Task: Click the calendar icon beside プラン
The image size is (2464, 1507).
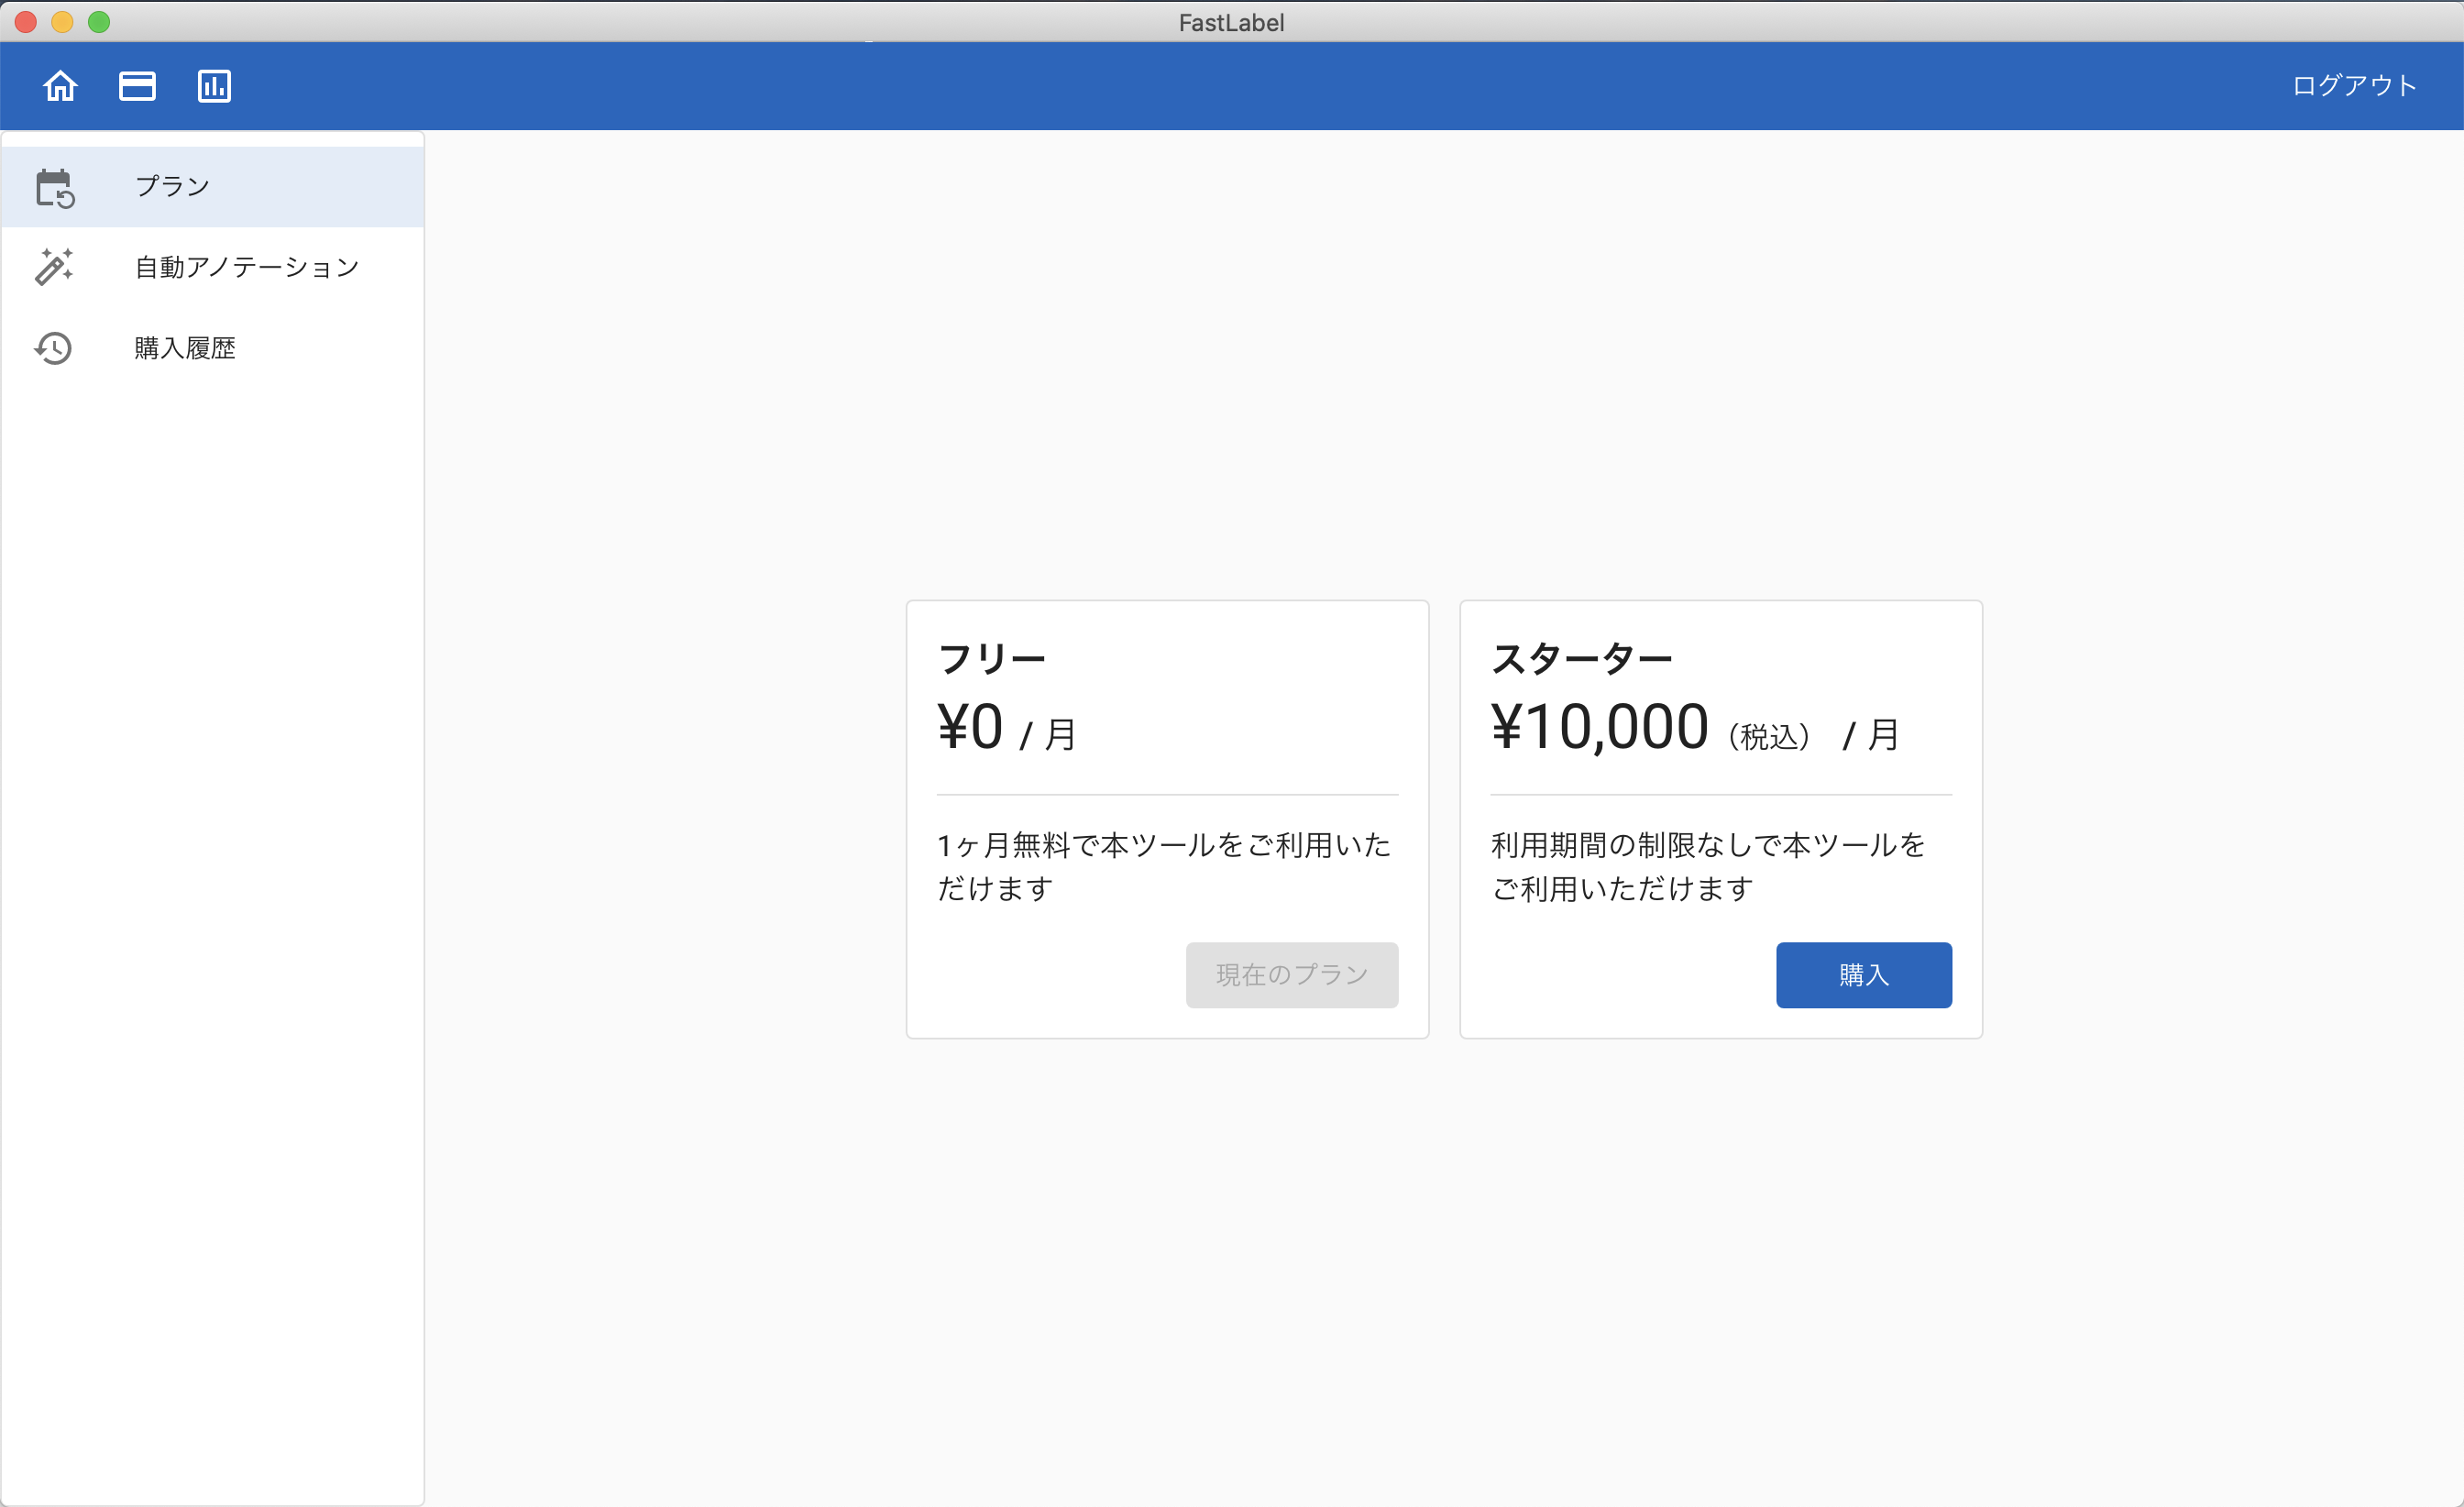Action: [54, 188]
